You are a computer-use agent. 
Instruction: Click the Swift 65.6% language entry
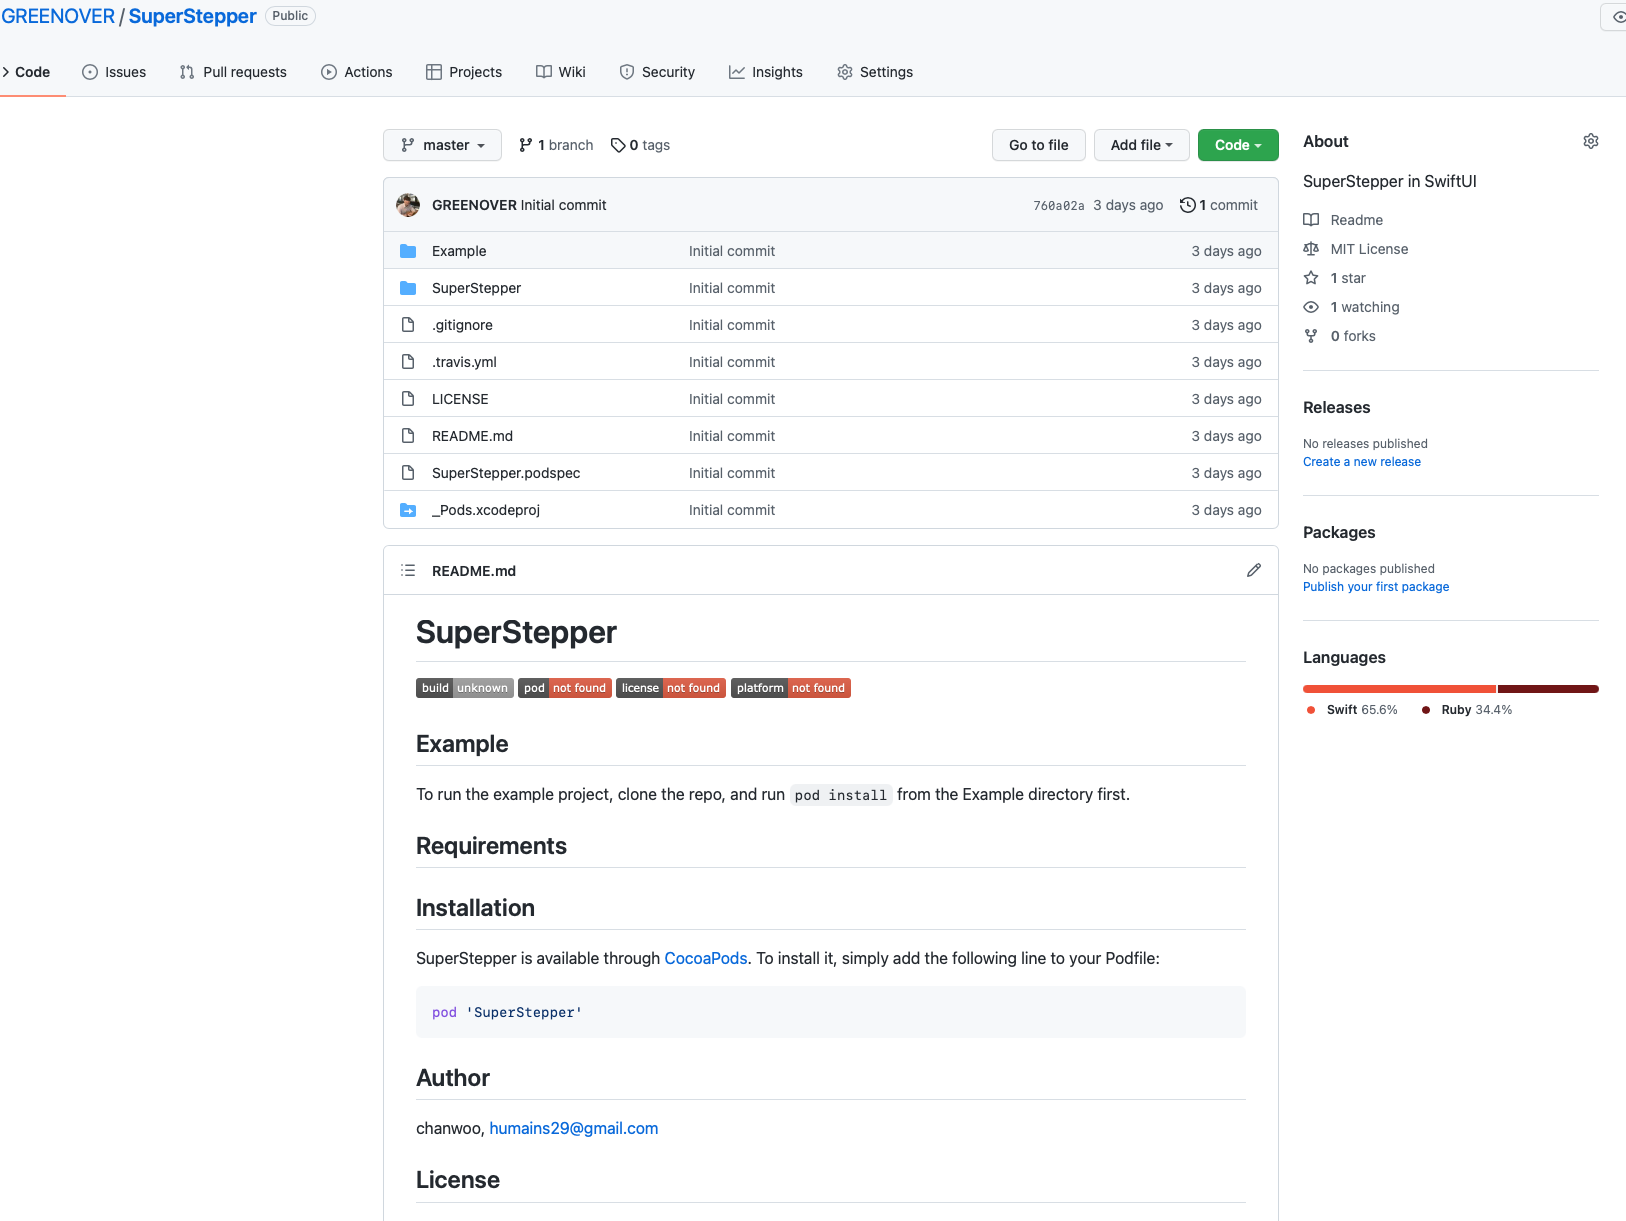point(1352,710)
